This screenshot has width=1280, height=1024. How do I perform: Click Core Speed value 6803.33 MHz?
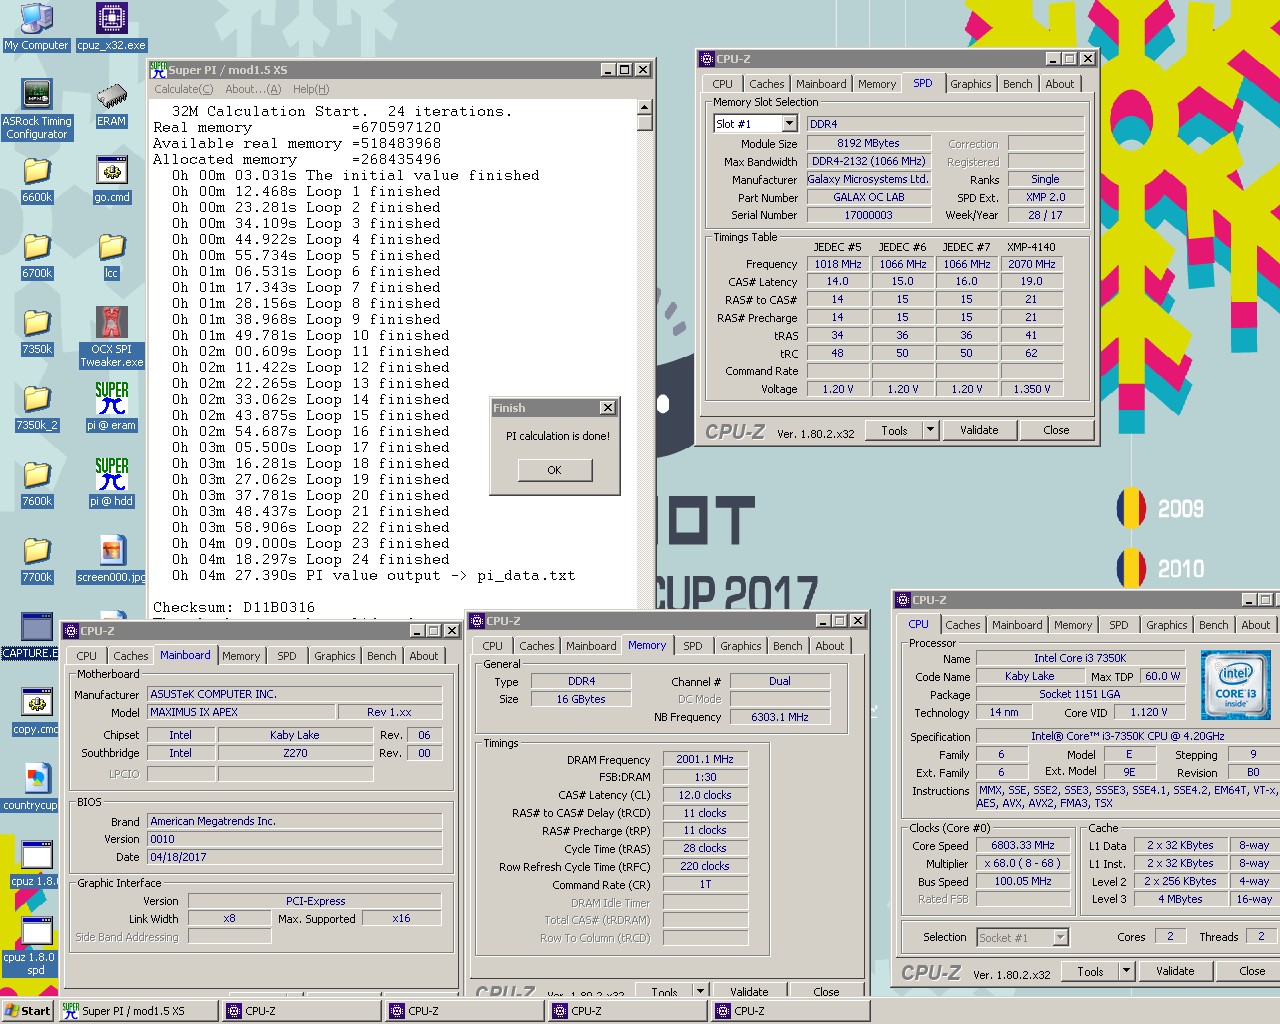pos(1023,846)
